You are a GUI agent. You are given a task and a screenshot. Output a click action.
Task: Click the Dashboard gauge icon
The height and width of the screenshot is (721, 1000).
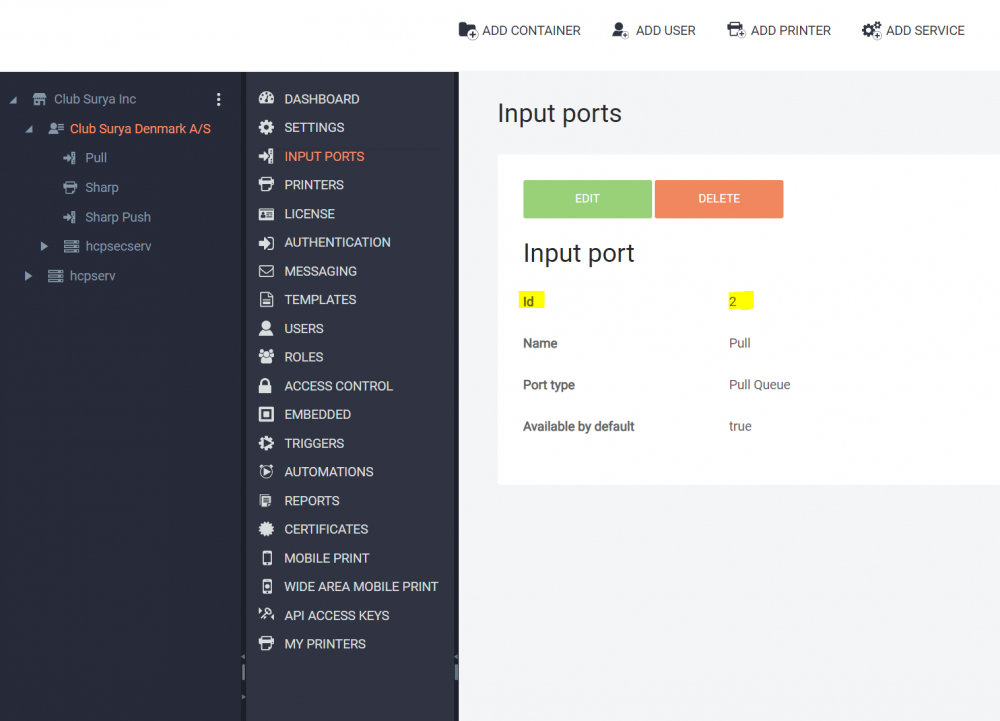point(266,99)
